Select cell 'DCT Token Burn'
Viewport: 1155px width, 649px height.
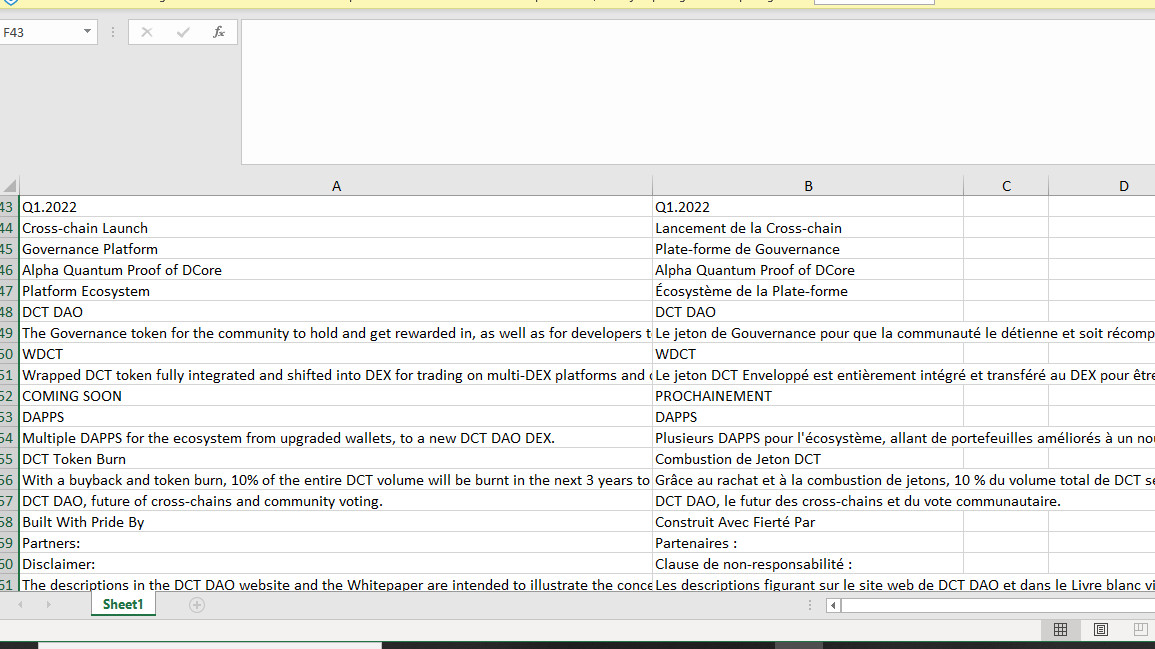[336, 459]
